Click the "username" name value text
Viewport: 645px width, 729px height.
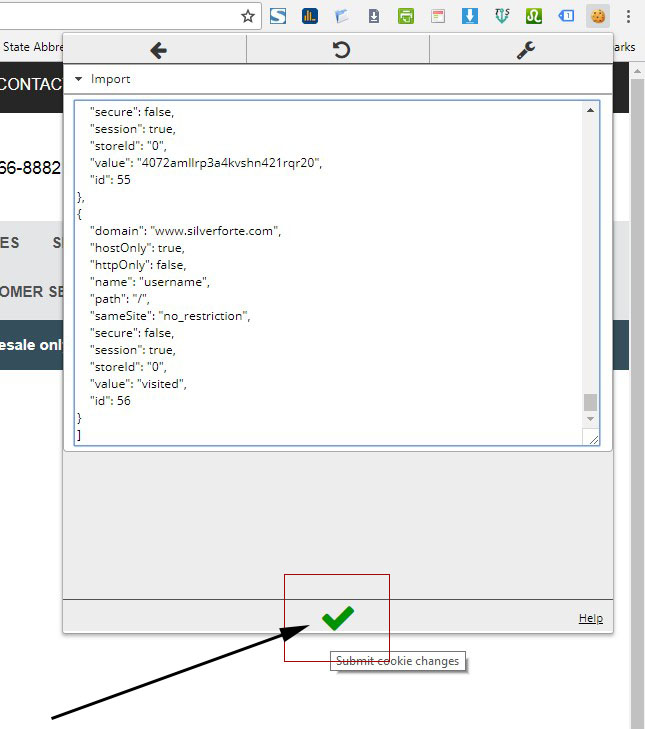[174, 282]
